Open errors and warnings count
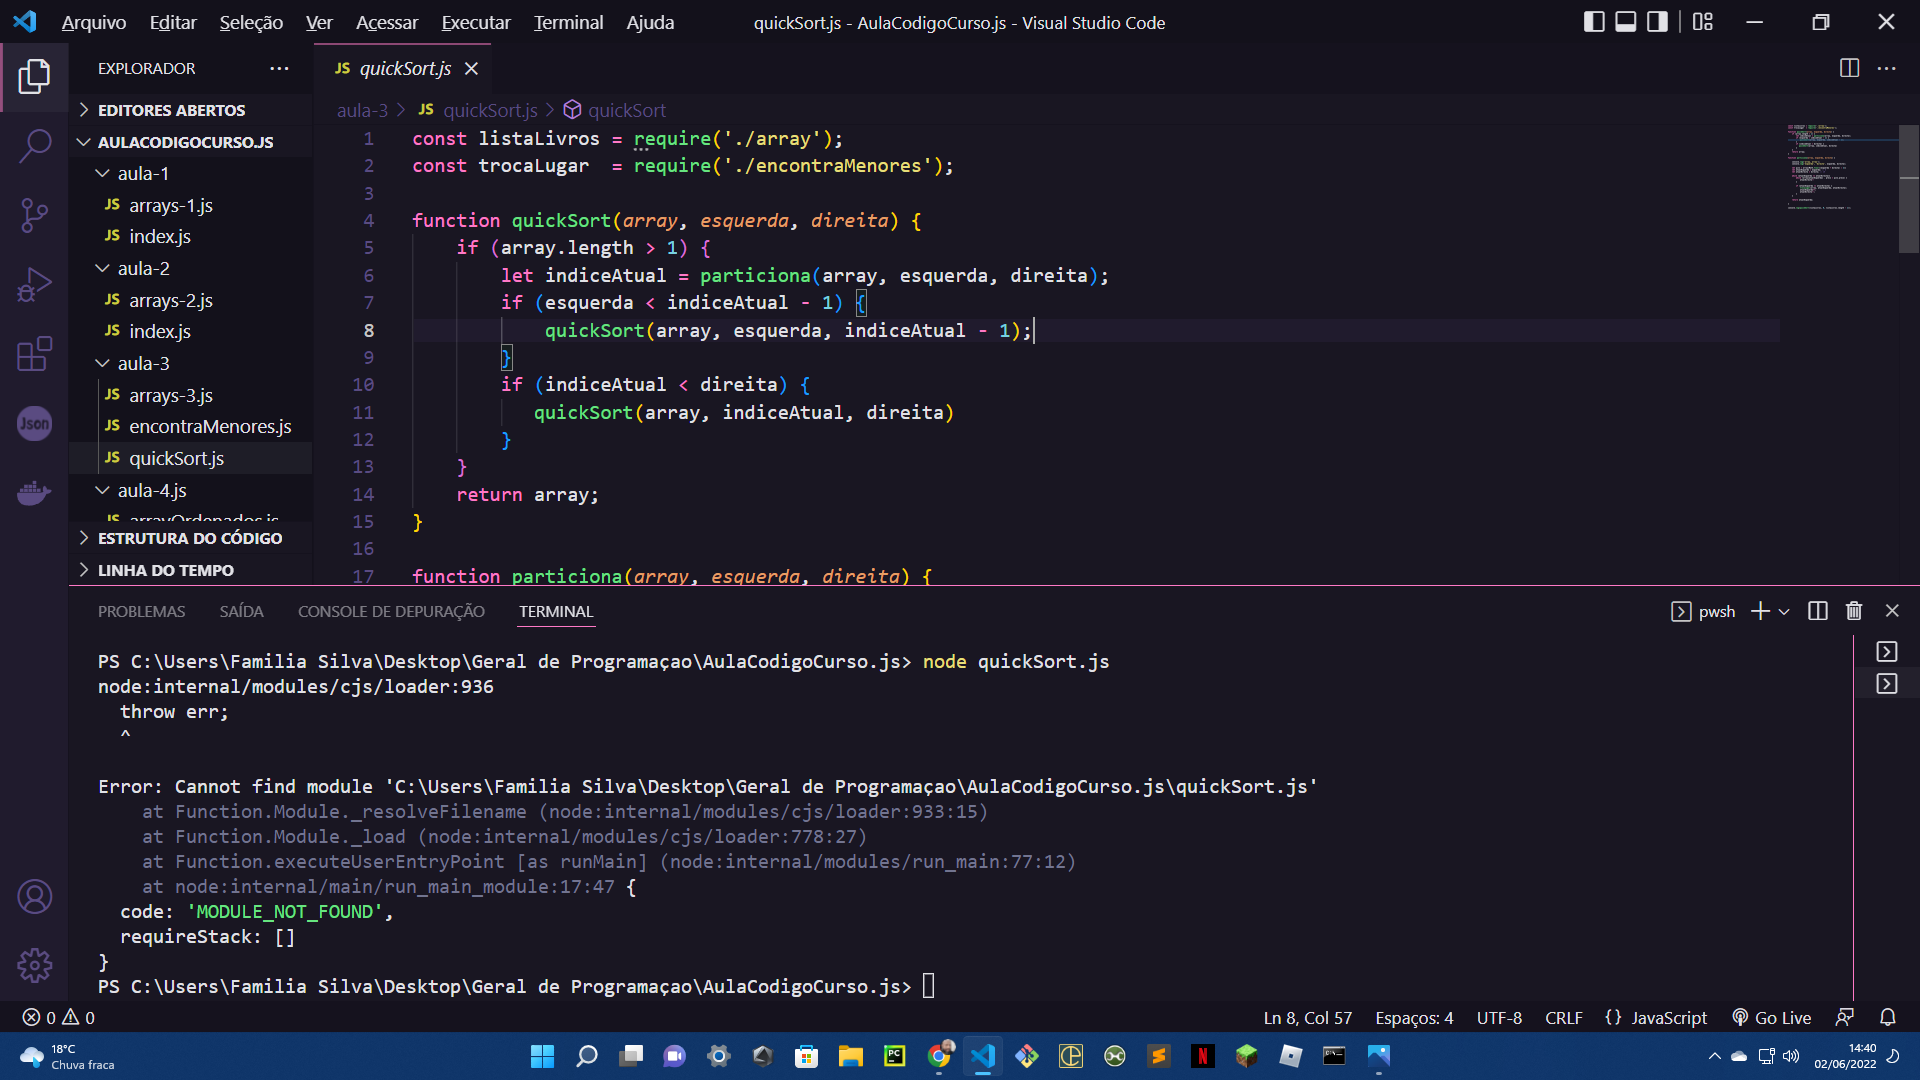 [58, 1017]
